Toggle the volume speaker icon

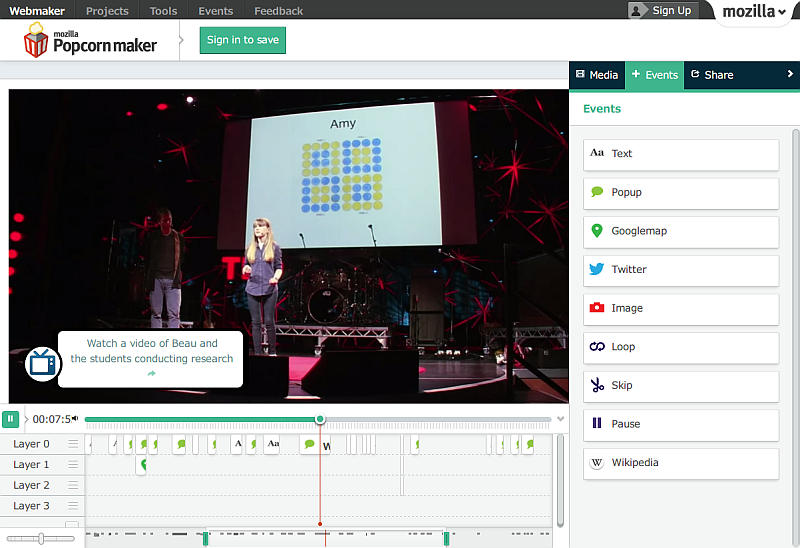tap(75, 419)
